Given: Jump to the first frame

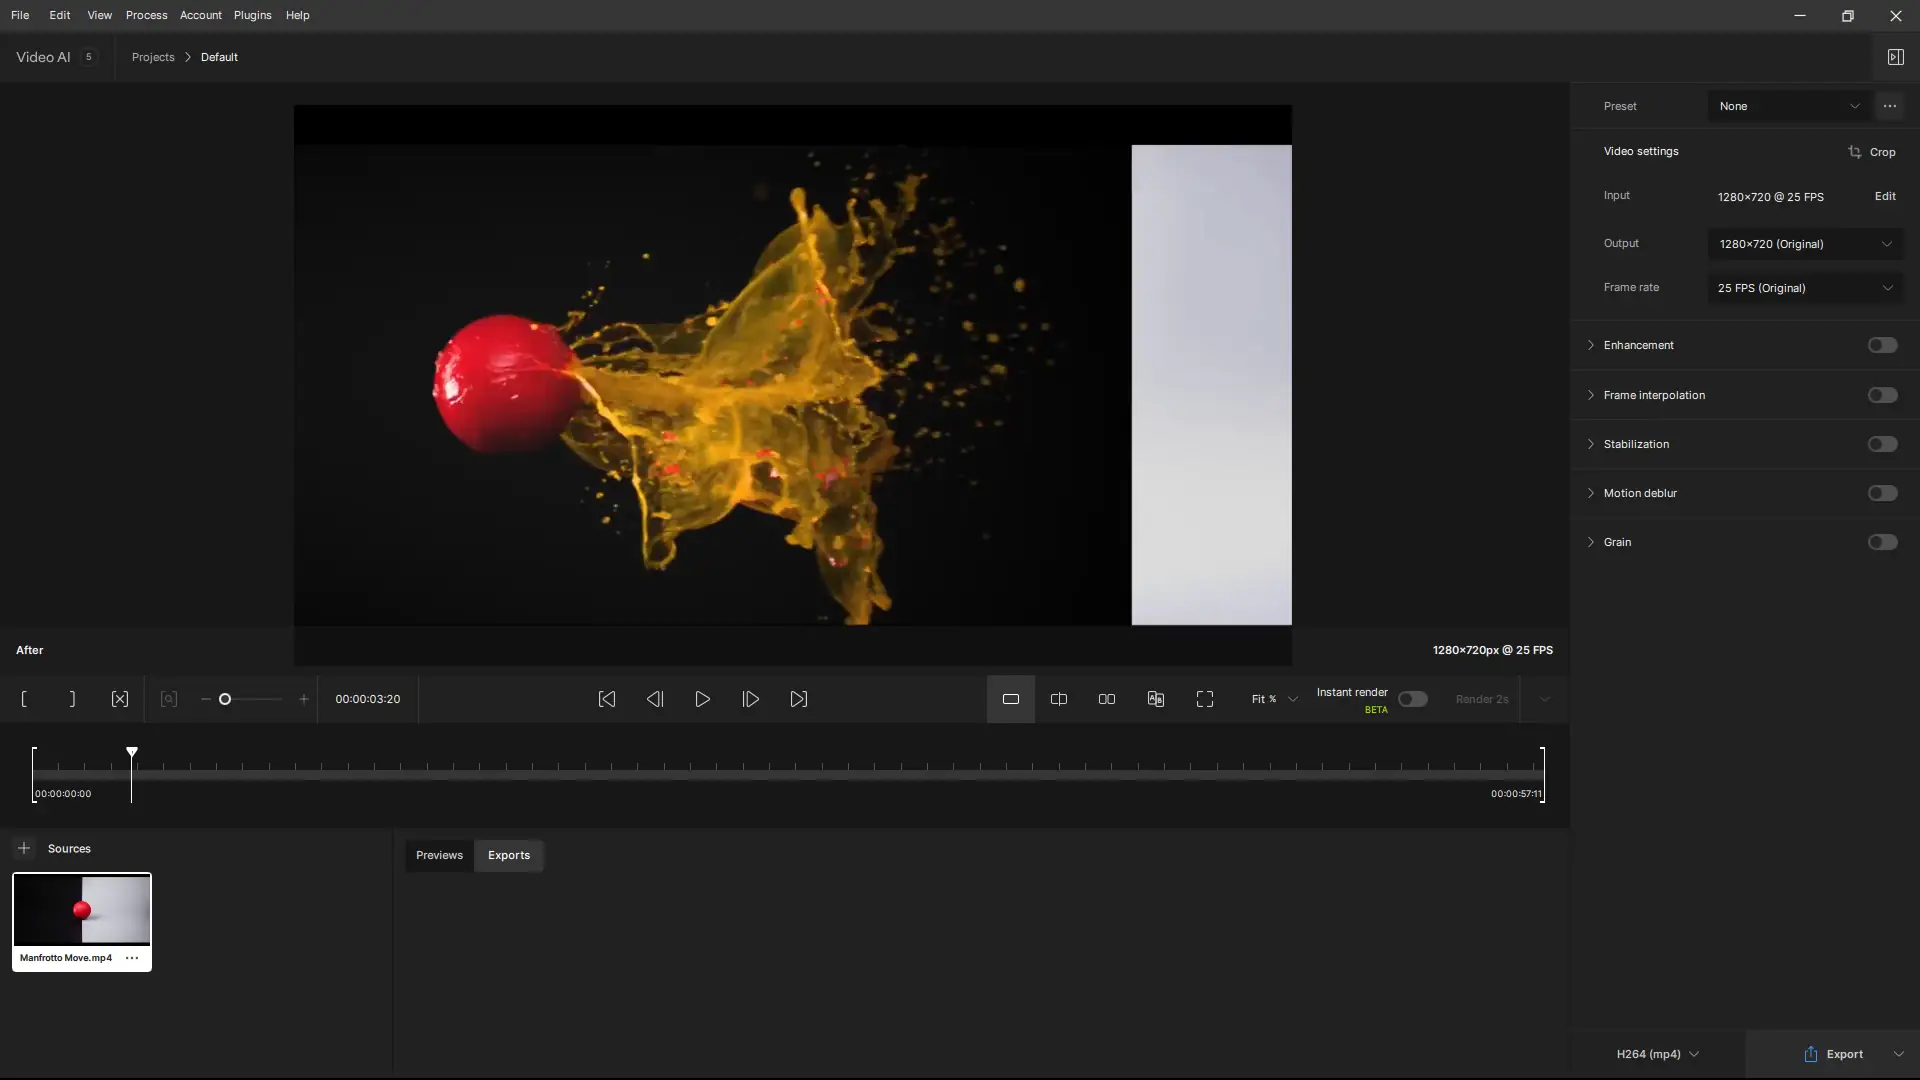Looking at the screenshot, I should [x=607, y=699].
